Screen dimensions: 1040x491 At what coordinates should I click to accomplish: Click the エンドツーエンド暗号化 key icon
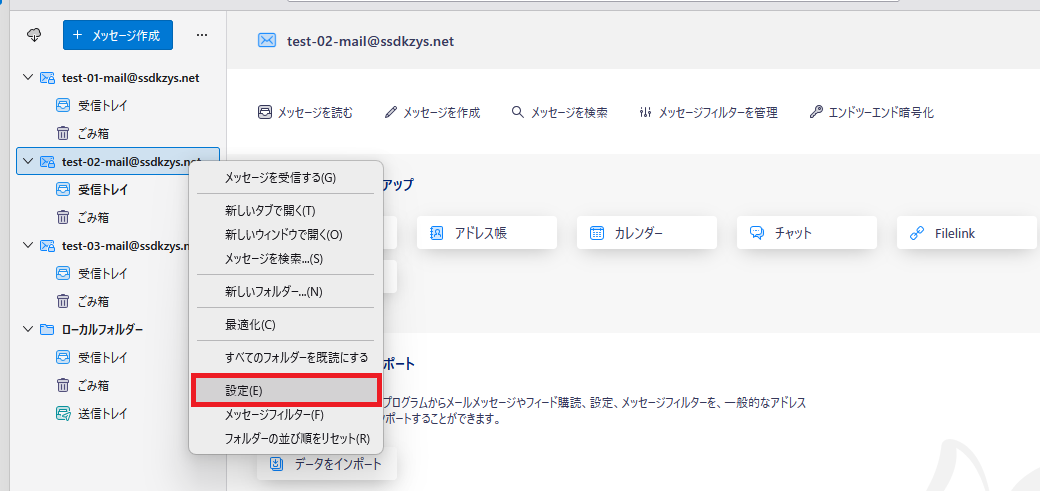pyautogui.click(x=816, y=113)
